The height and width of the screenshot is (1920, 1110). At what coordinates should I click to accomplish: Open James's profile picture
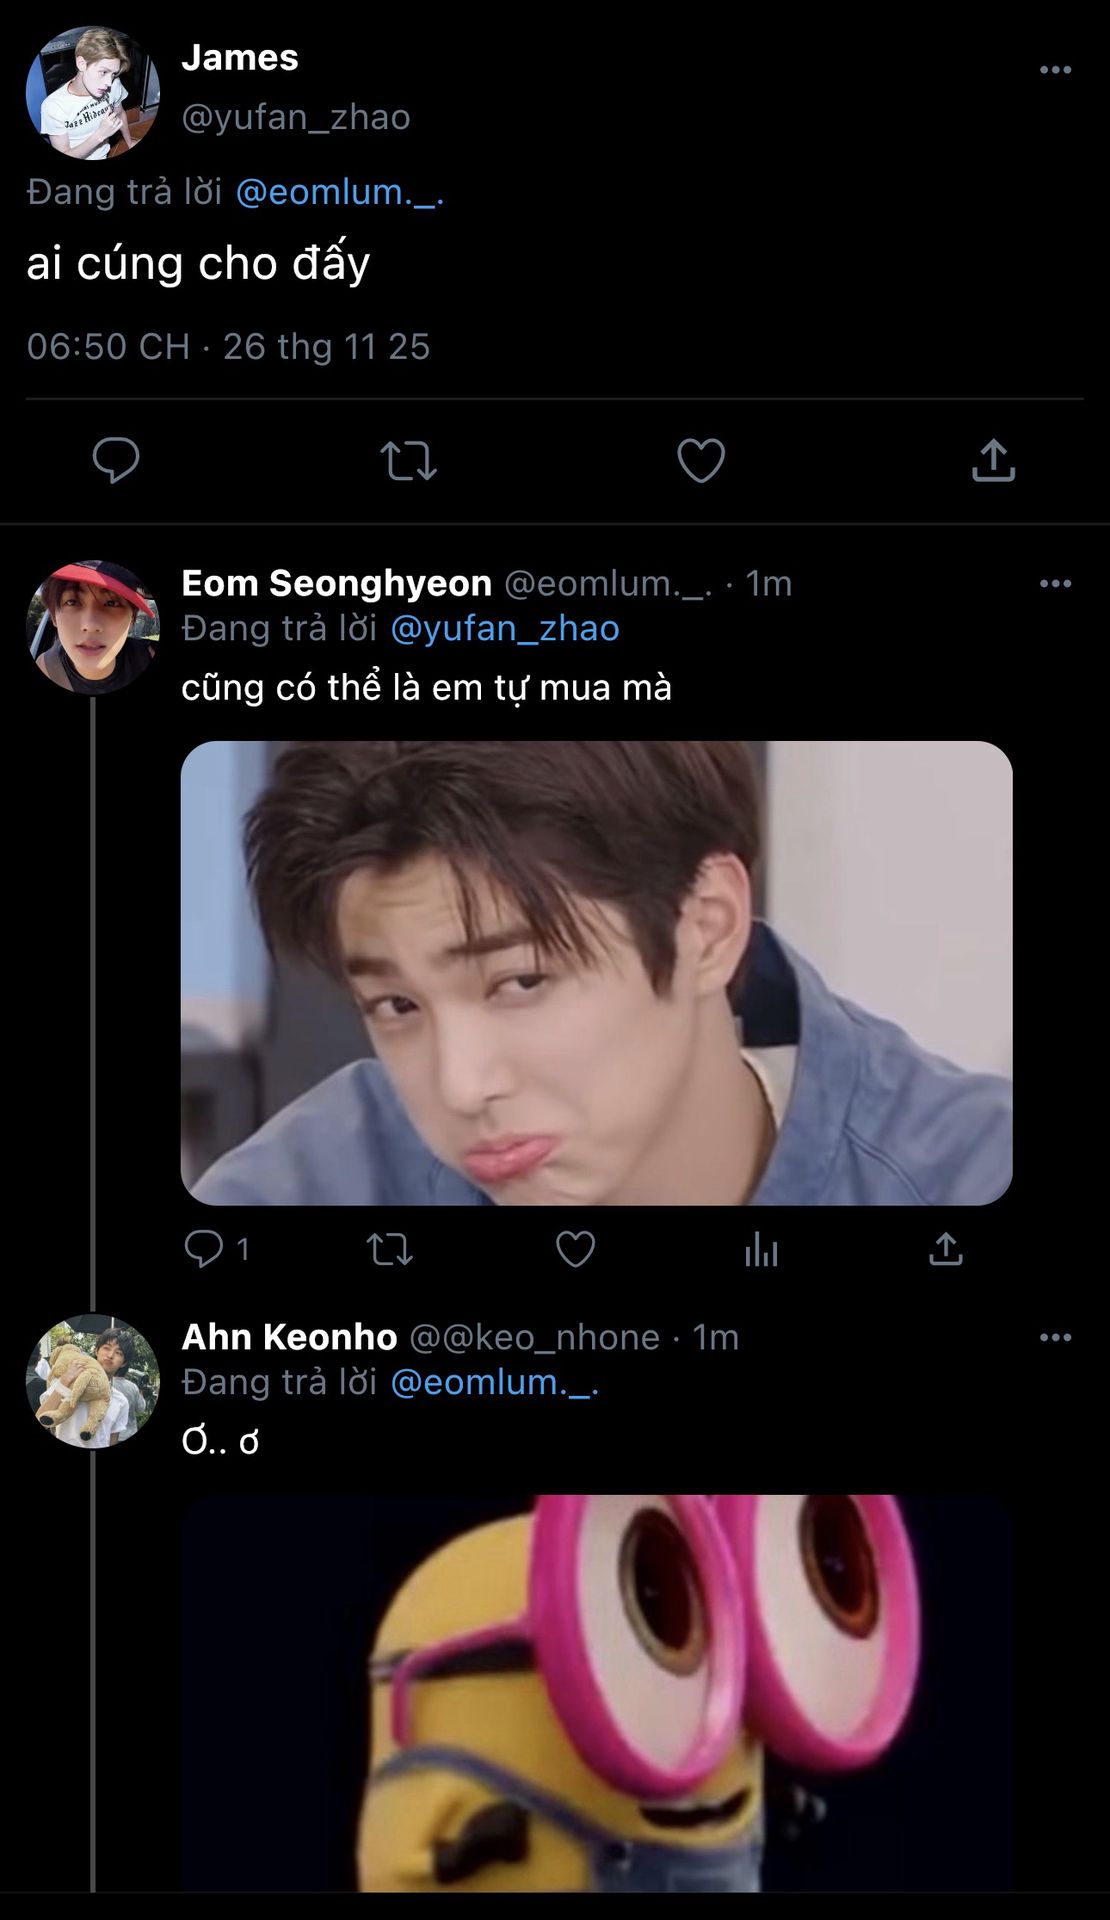[x=93, y=93]
